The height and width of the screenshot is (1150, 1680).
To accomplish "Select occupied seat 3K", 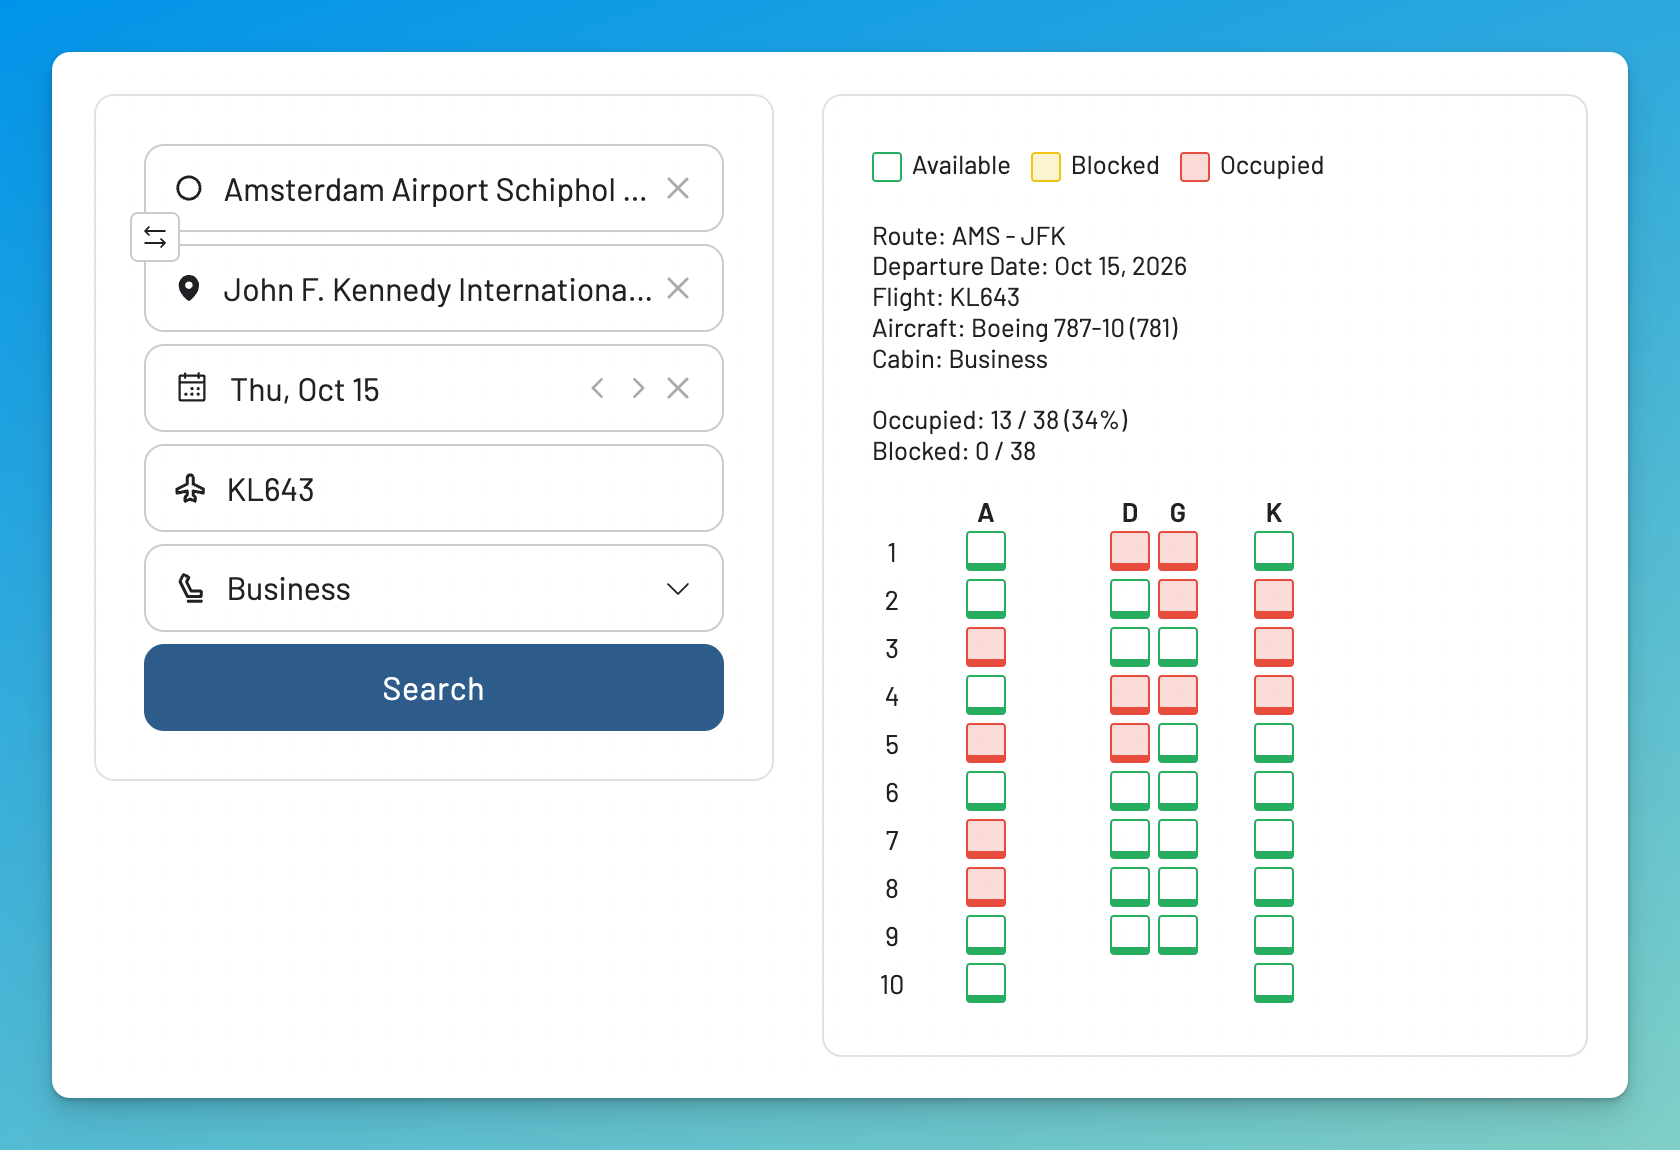I will click(x=1274, y=647).
